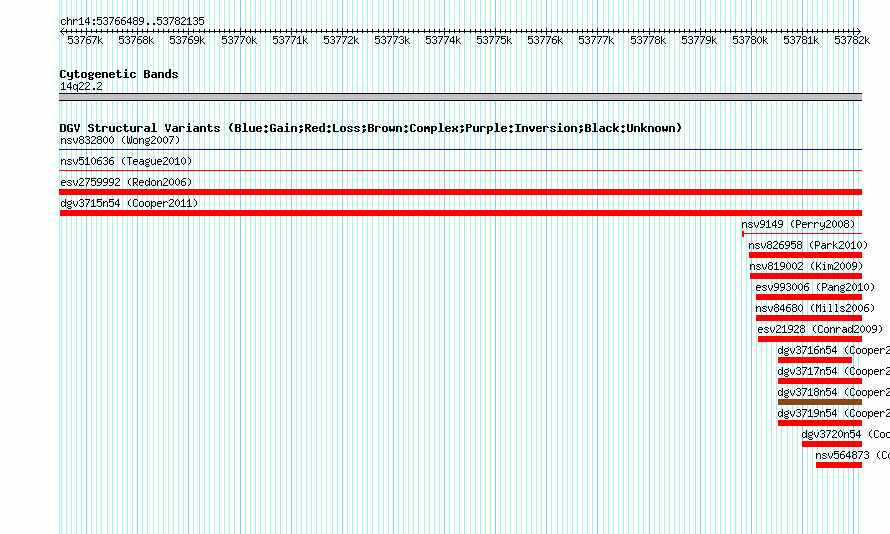The width and height of the screenshot is (890, 534).
Task: Click the 53770k ruler position
Action: tap(239, 40)
